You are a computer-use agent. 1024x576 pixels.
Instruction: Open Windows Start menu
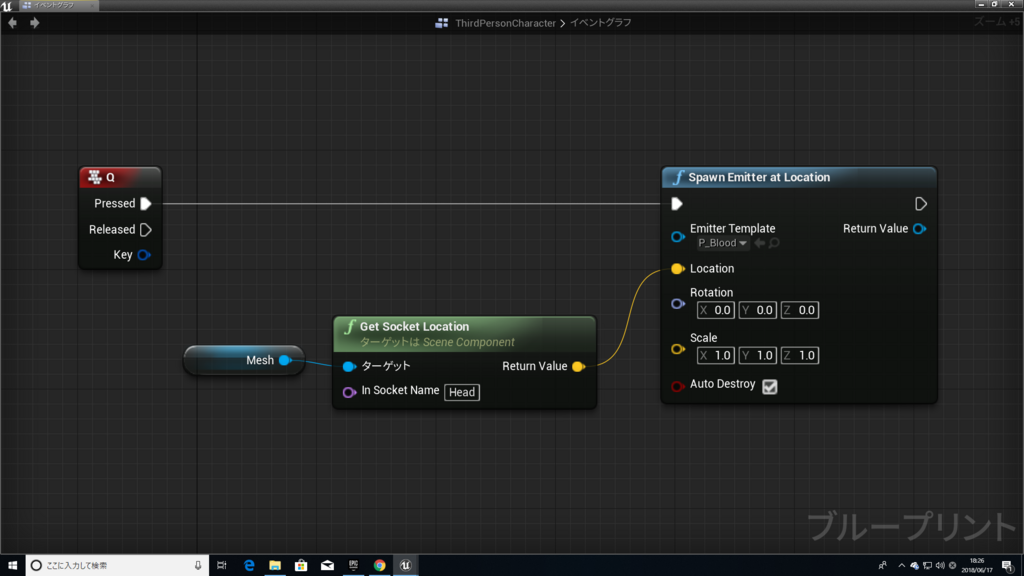(12, 565)
